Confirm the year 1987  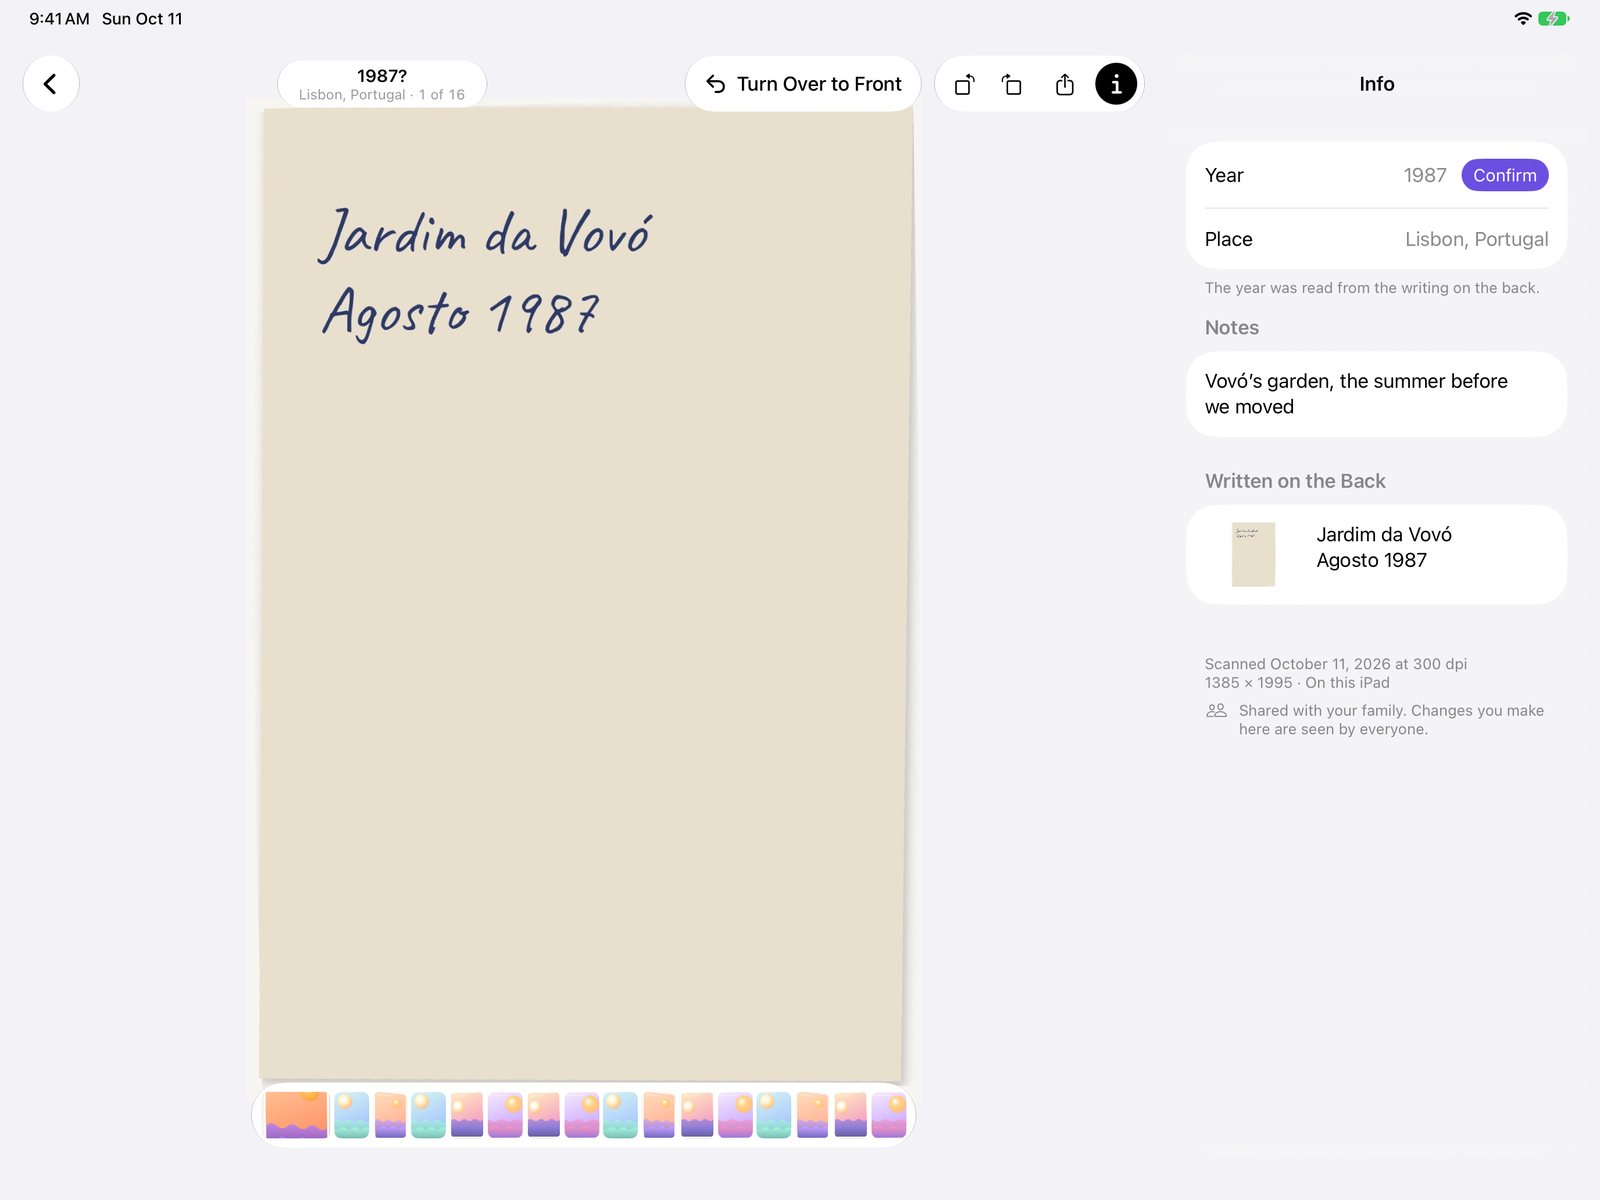click(x=1504, y=175)
